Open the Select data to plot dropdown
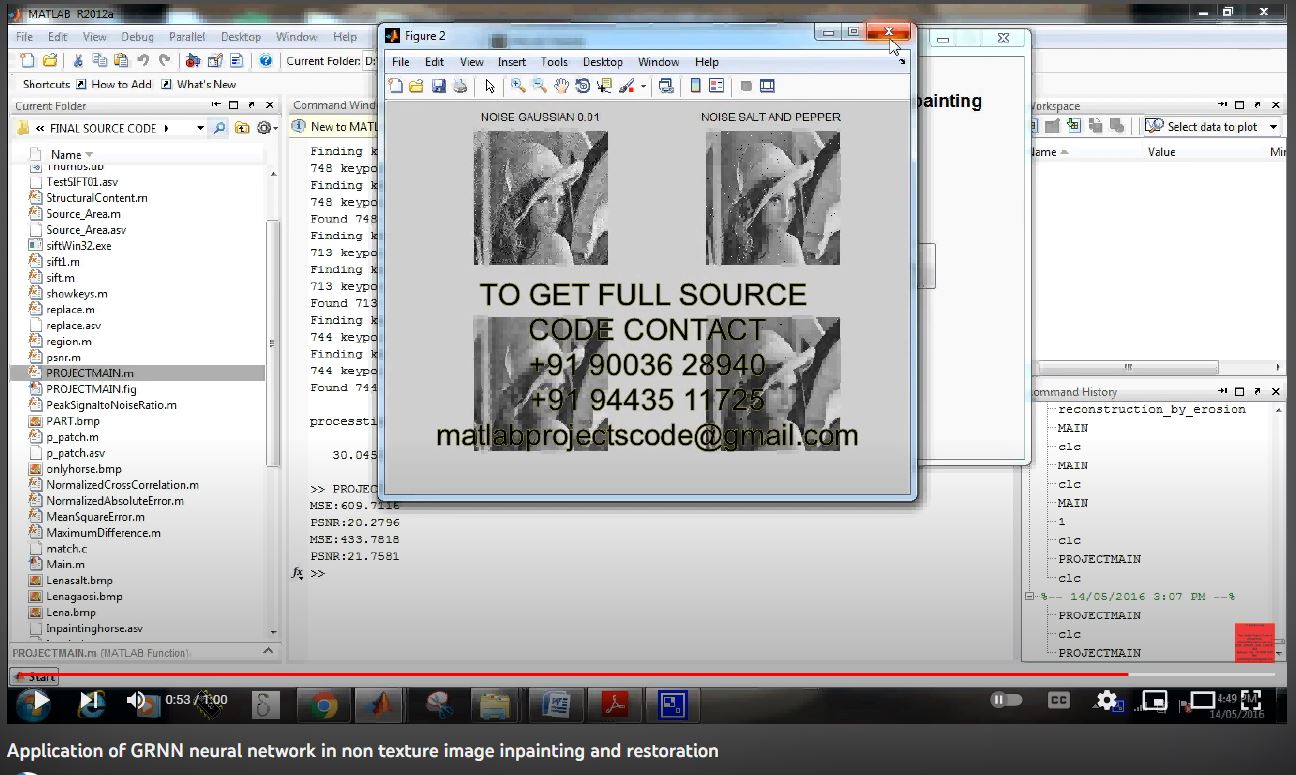The image size is (1296, 775). pos(1212,127)
